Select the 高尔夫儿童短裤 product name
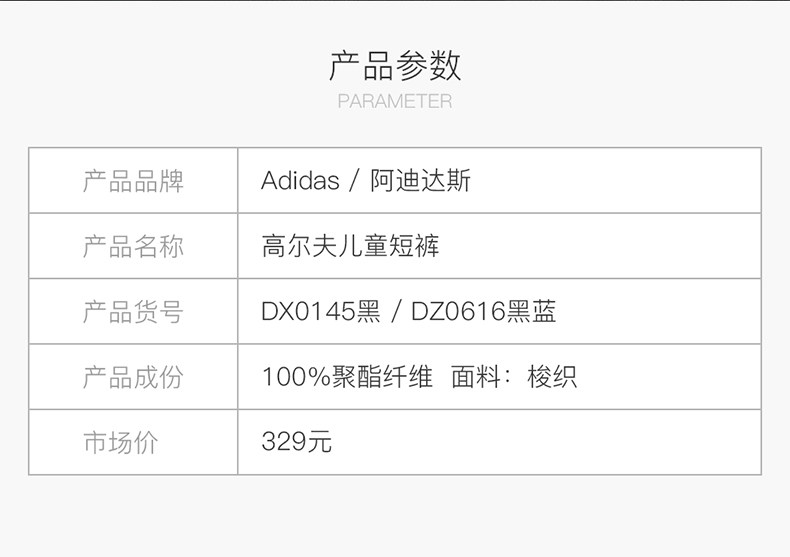790x557 pixels. click(x=350, y=246)
